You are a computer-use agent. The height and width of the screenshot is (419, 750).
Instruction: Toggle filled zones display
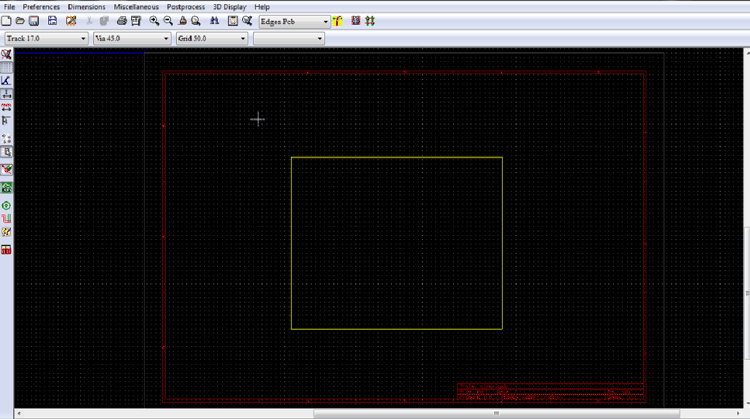click(6, 188)
